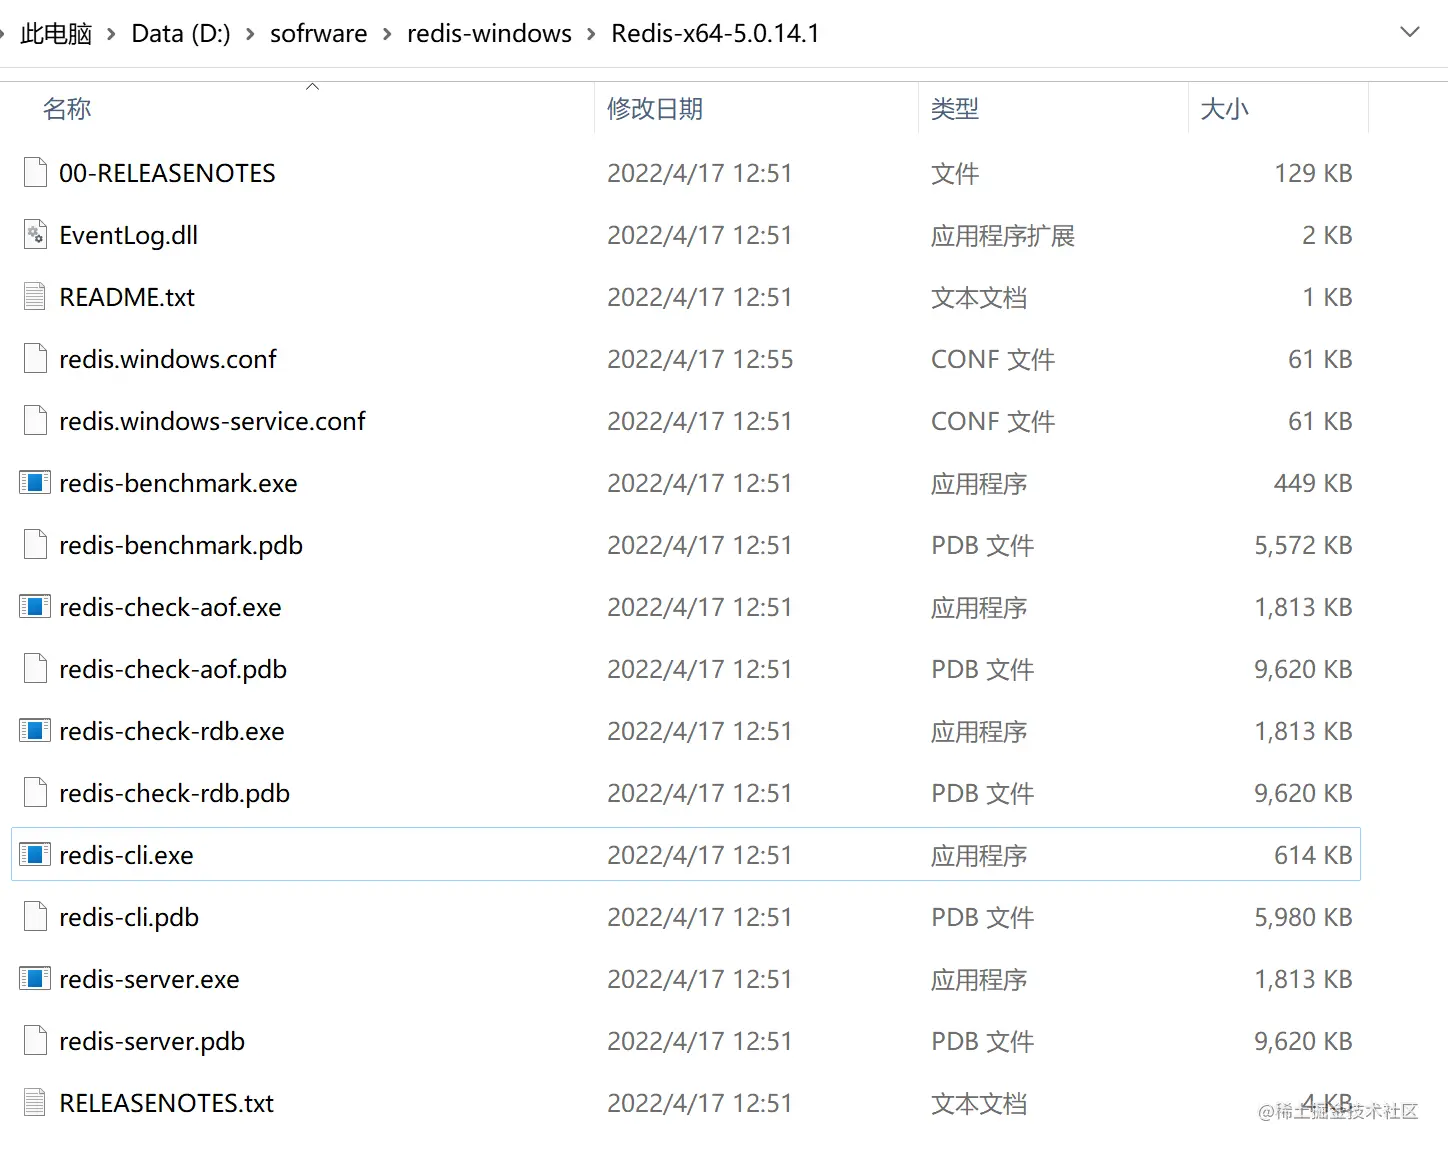Click the redis-cli.exe application icon
The height and width of the screenshot is (1151, 1448).
(35, 855)
